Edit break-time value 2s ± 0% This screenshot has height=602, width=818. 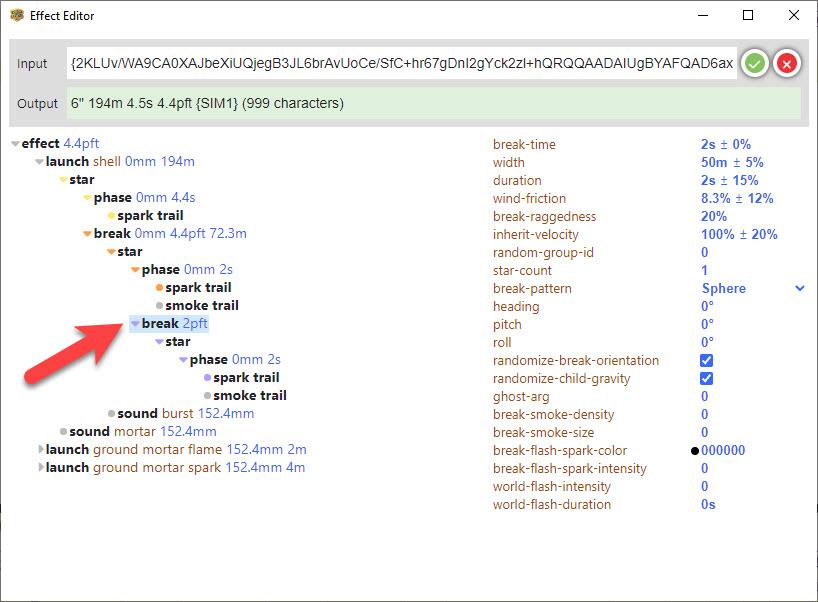[x=726, y=145]
